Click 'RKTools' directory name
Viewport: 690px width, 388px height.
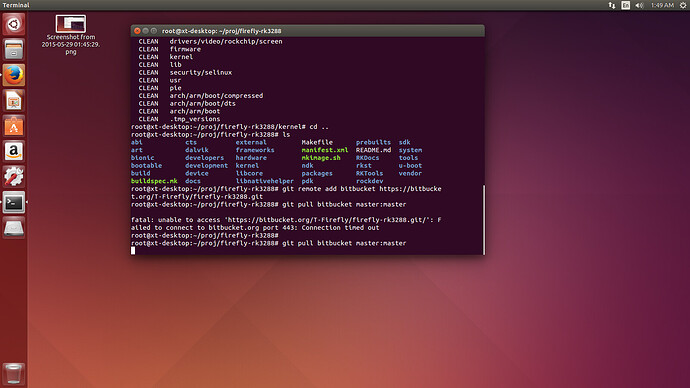click(369, 173)
